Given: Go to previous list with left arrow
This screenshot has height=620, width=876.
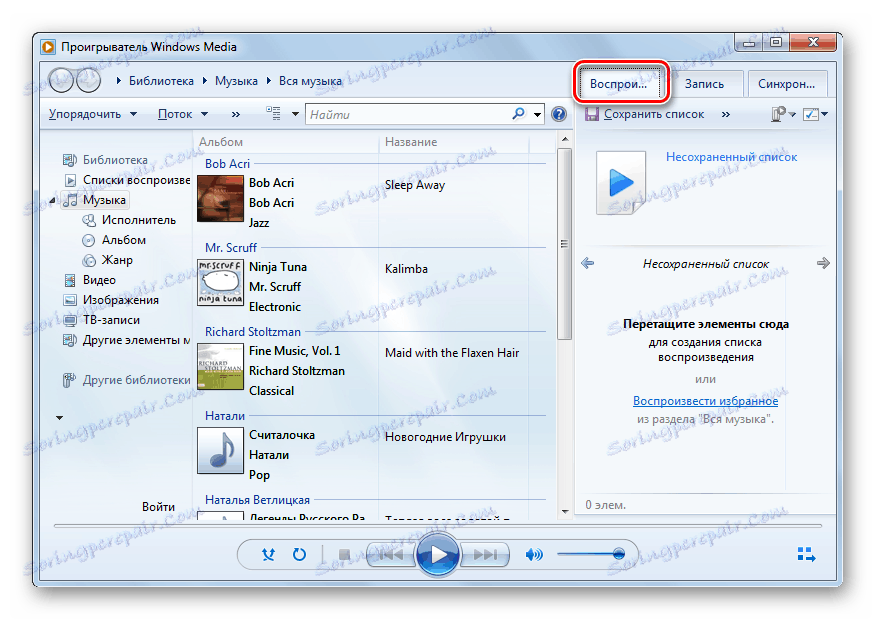Looking at the screenshot, I should (x=587, y=263).
